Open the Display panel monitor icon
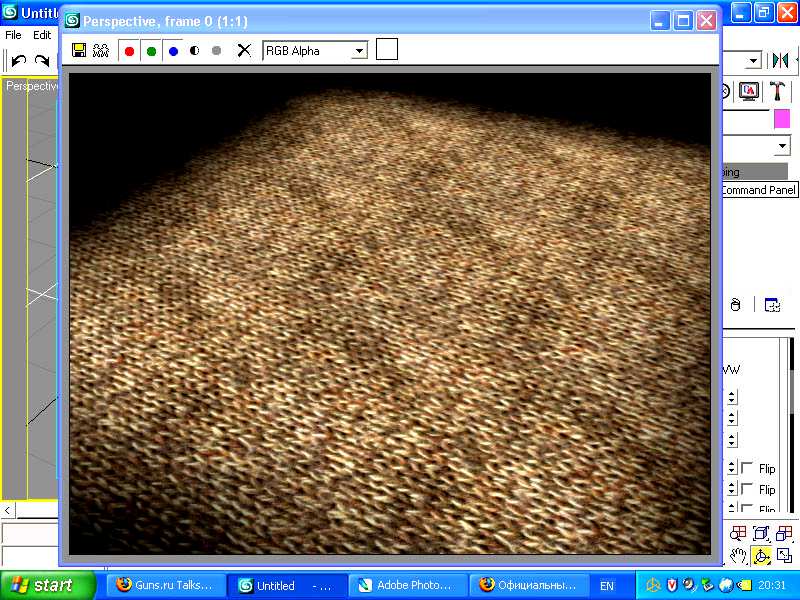This screenshot has height=600, width=800. pos(748,91)
